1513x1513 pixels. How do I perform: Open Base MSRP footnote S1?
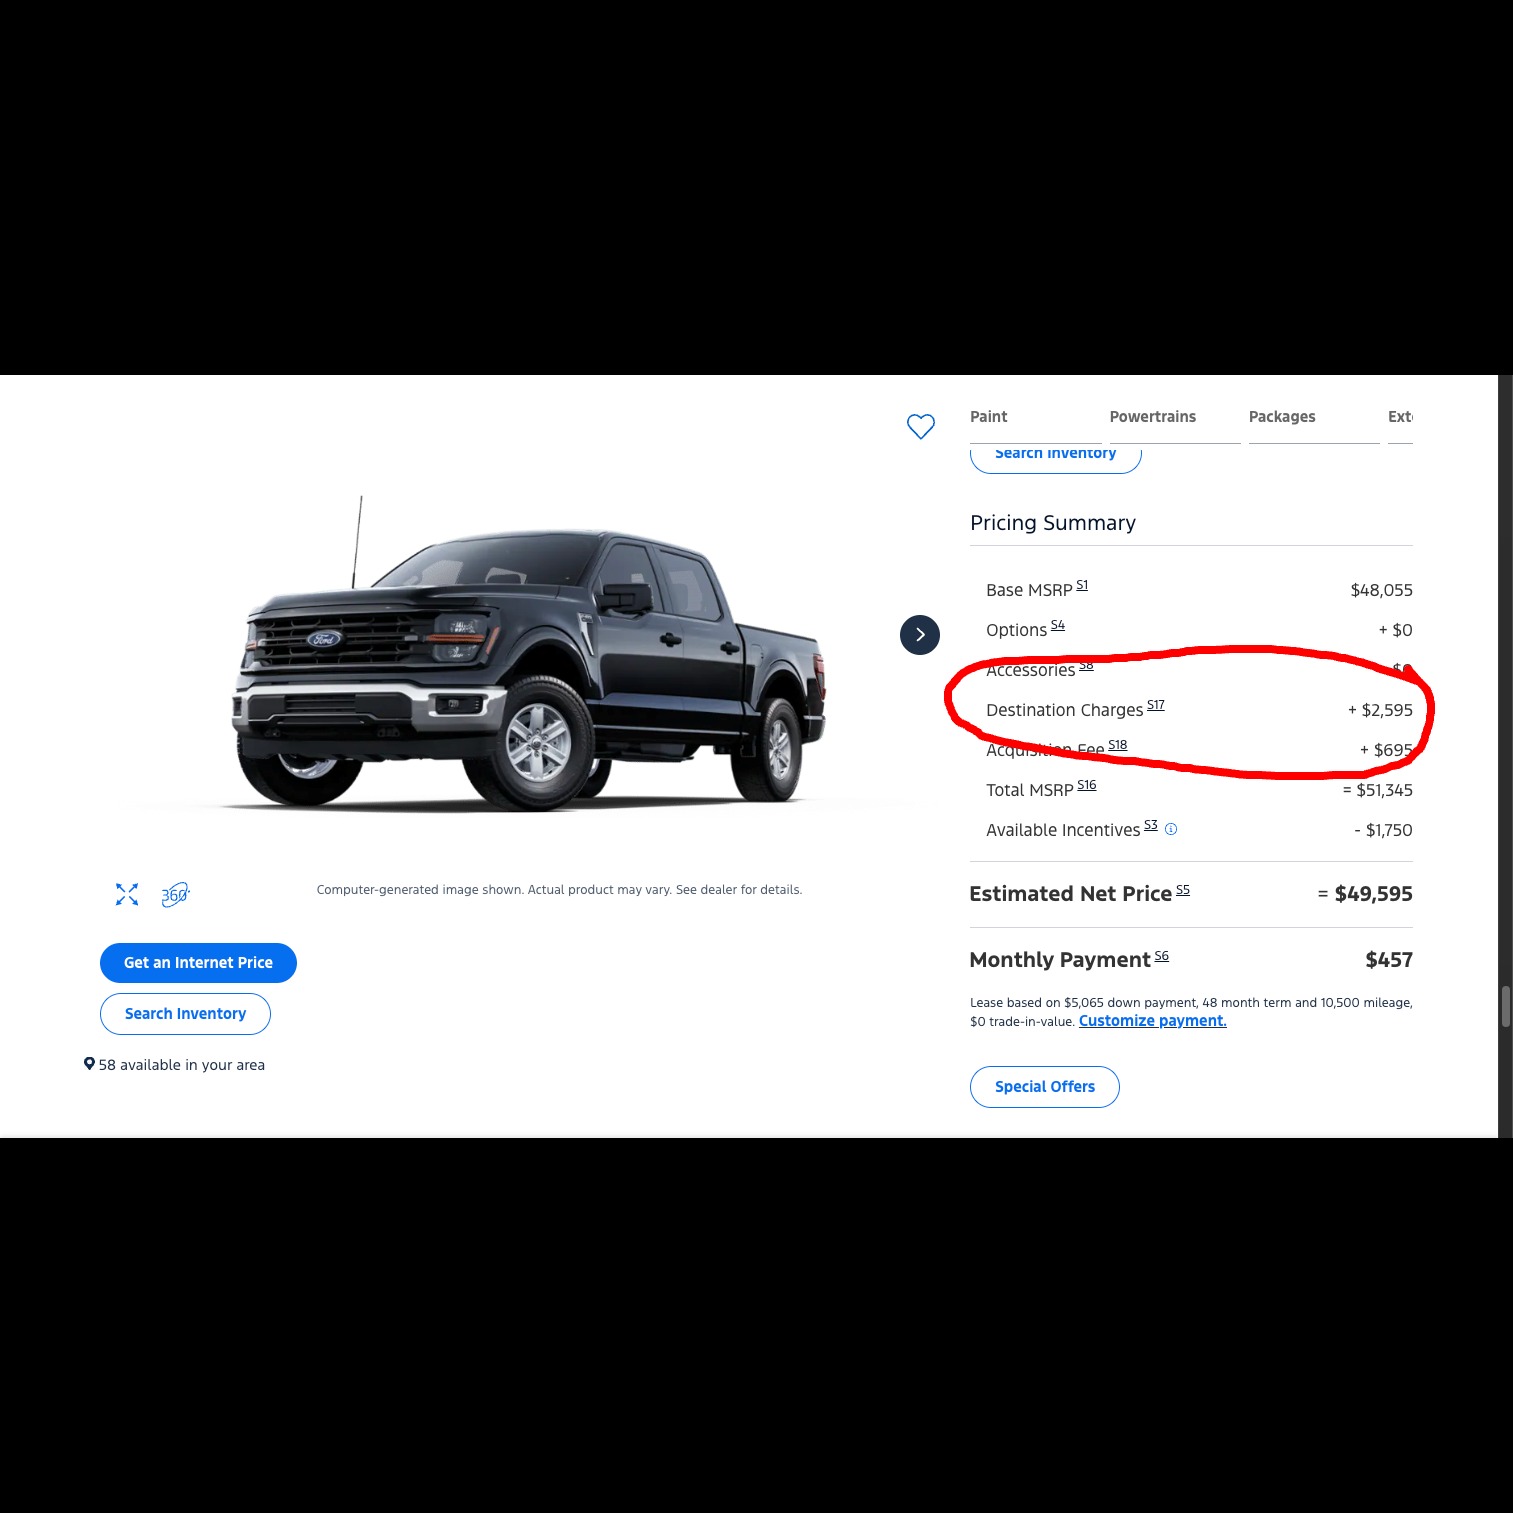coord(1082,585)
